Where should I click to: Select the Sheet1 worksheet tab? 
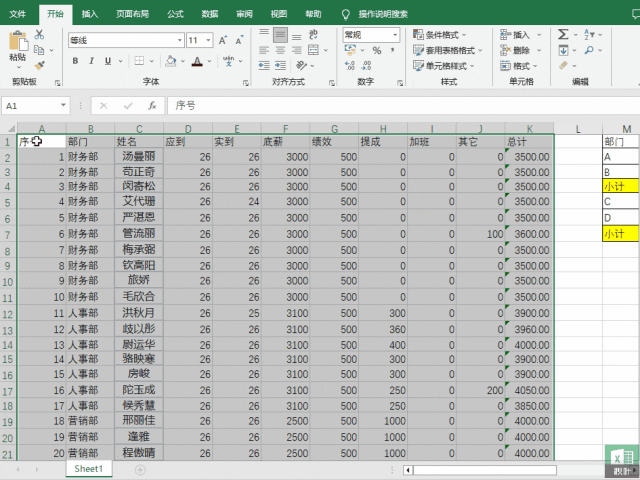(89, 469)
